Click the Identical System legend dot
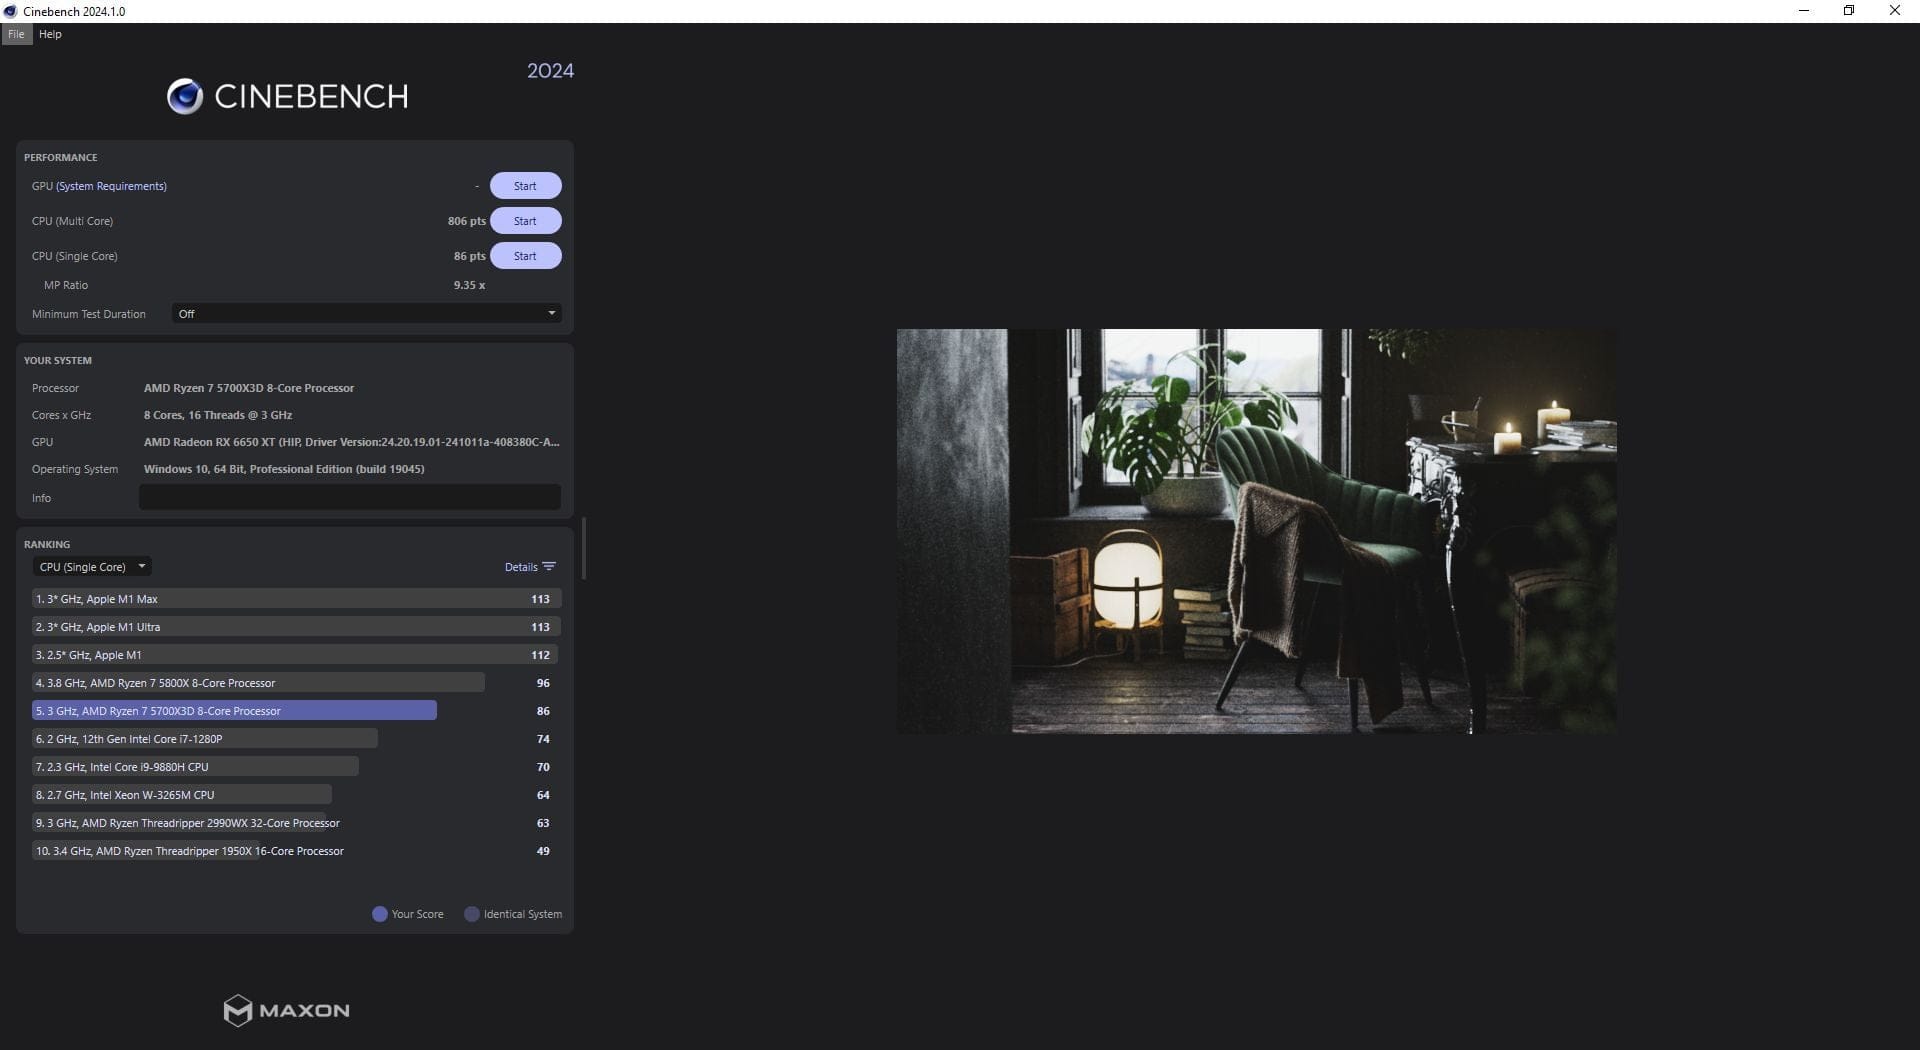1920x1050 pixels. [472, 914]
